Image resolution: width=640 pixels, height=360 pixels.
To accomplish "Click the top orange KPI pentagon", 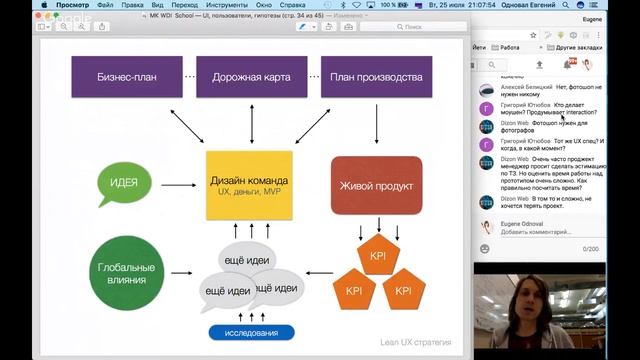I will (378, 255).
